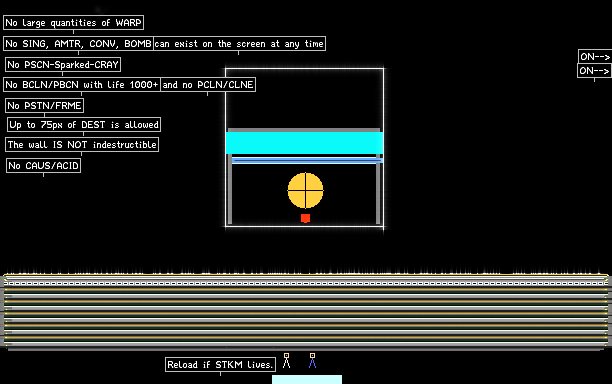Select the white stickman figure
The height and width of the screenshot is (384, 612).
pyautogui.click(x=286, y=361)
